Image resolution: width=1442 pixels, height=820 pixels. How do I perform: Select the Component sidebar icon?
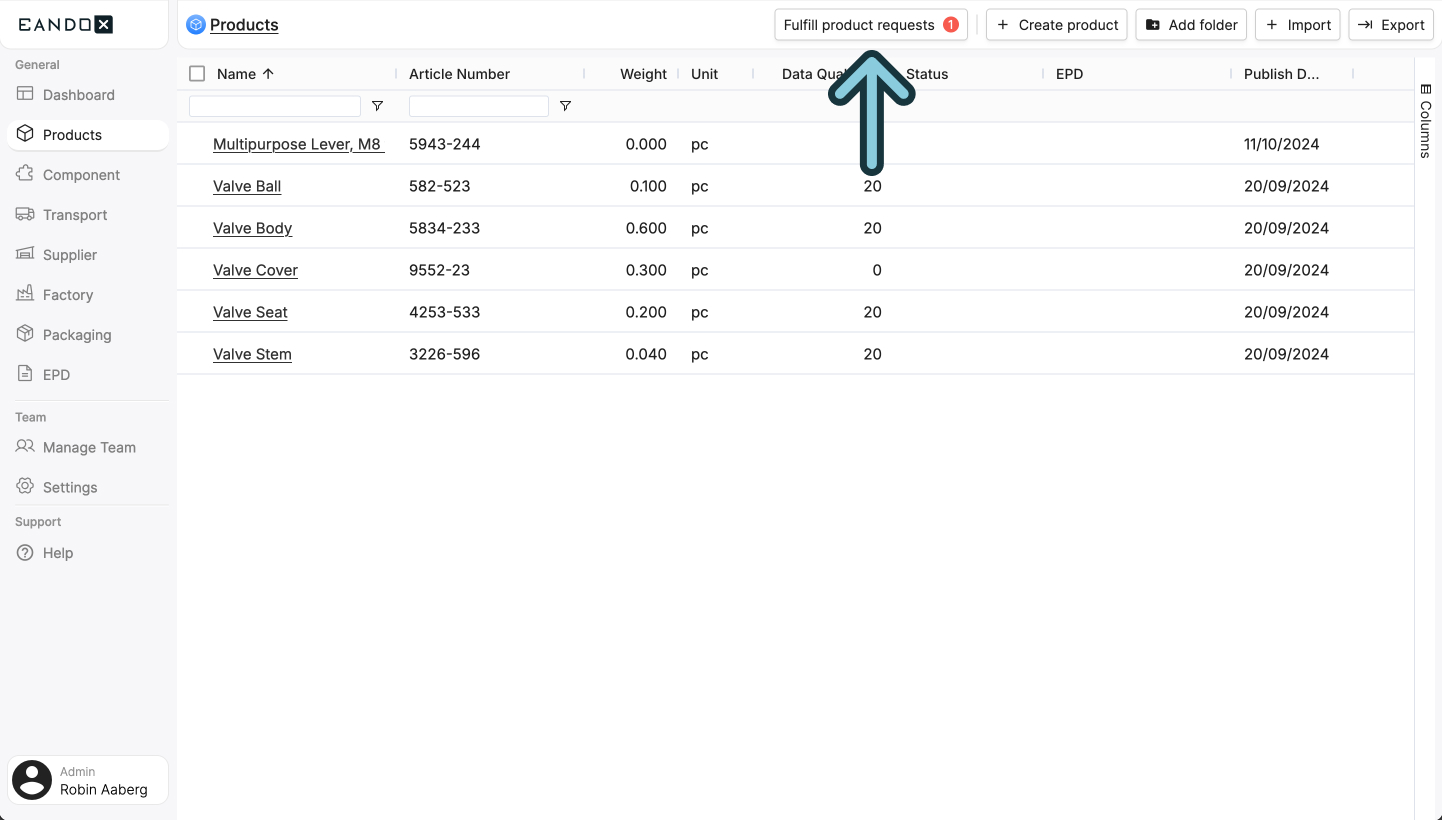click(x=24, y=174)
